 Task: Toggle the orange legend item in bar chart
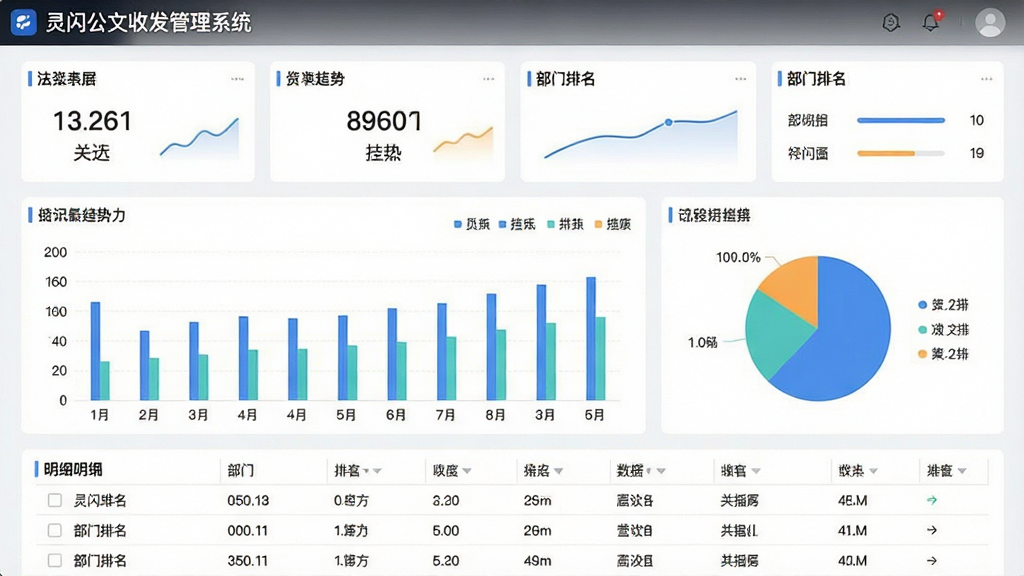click(613, 225)
